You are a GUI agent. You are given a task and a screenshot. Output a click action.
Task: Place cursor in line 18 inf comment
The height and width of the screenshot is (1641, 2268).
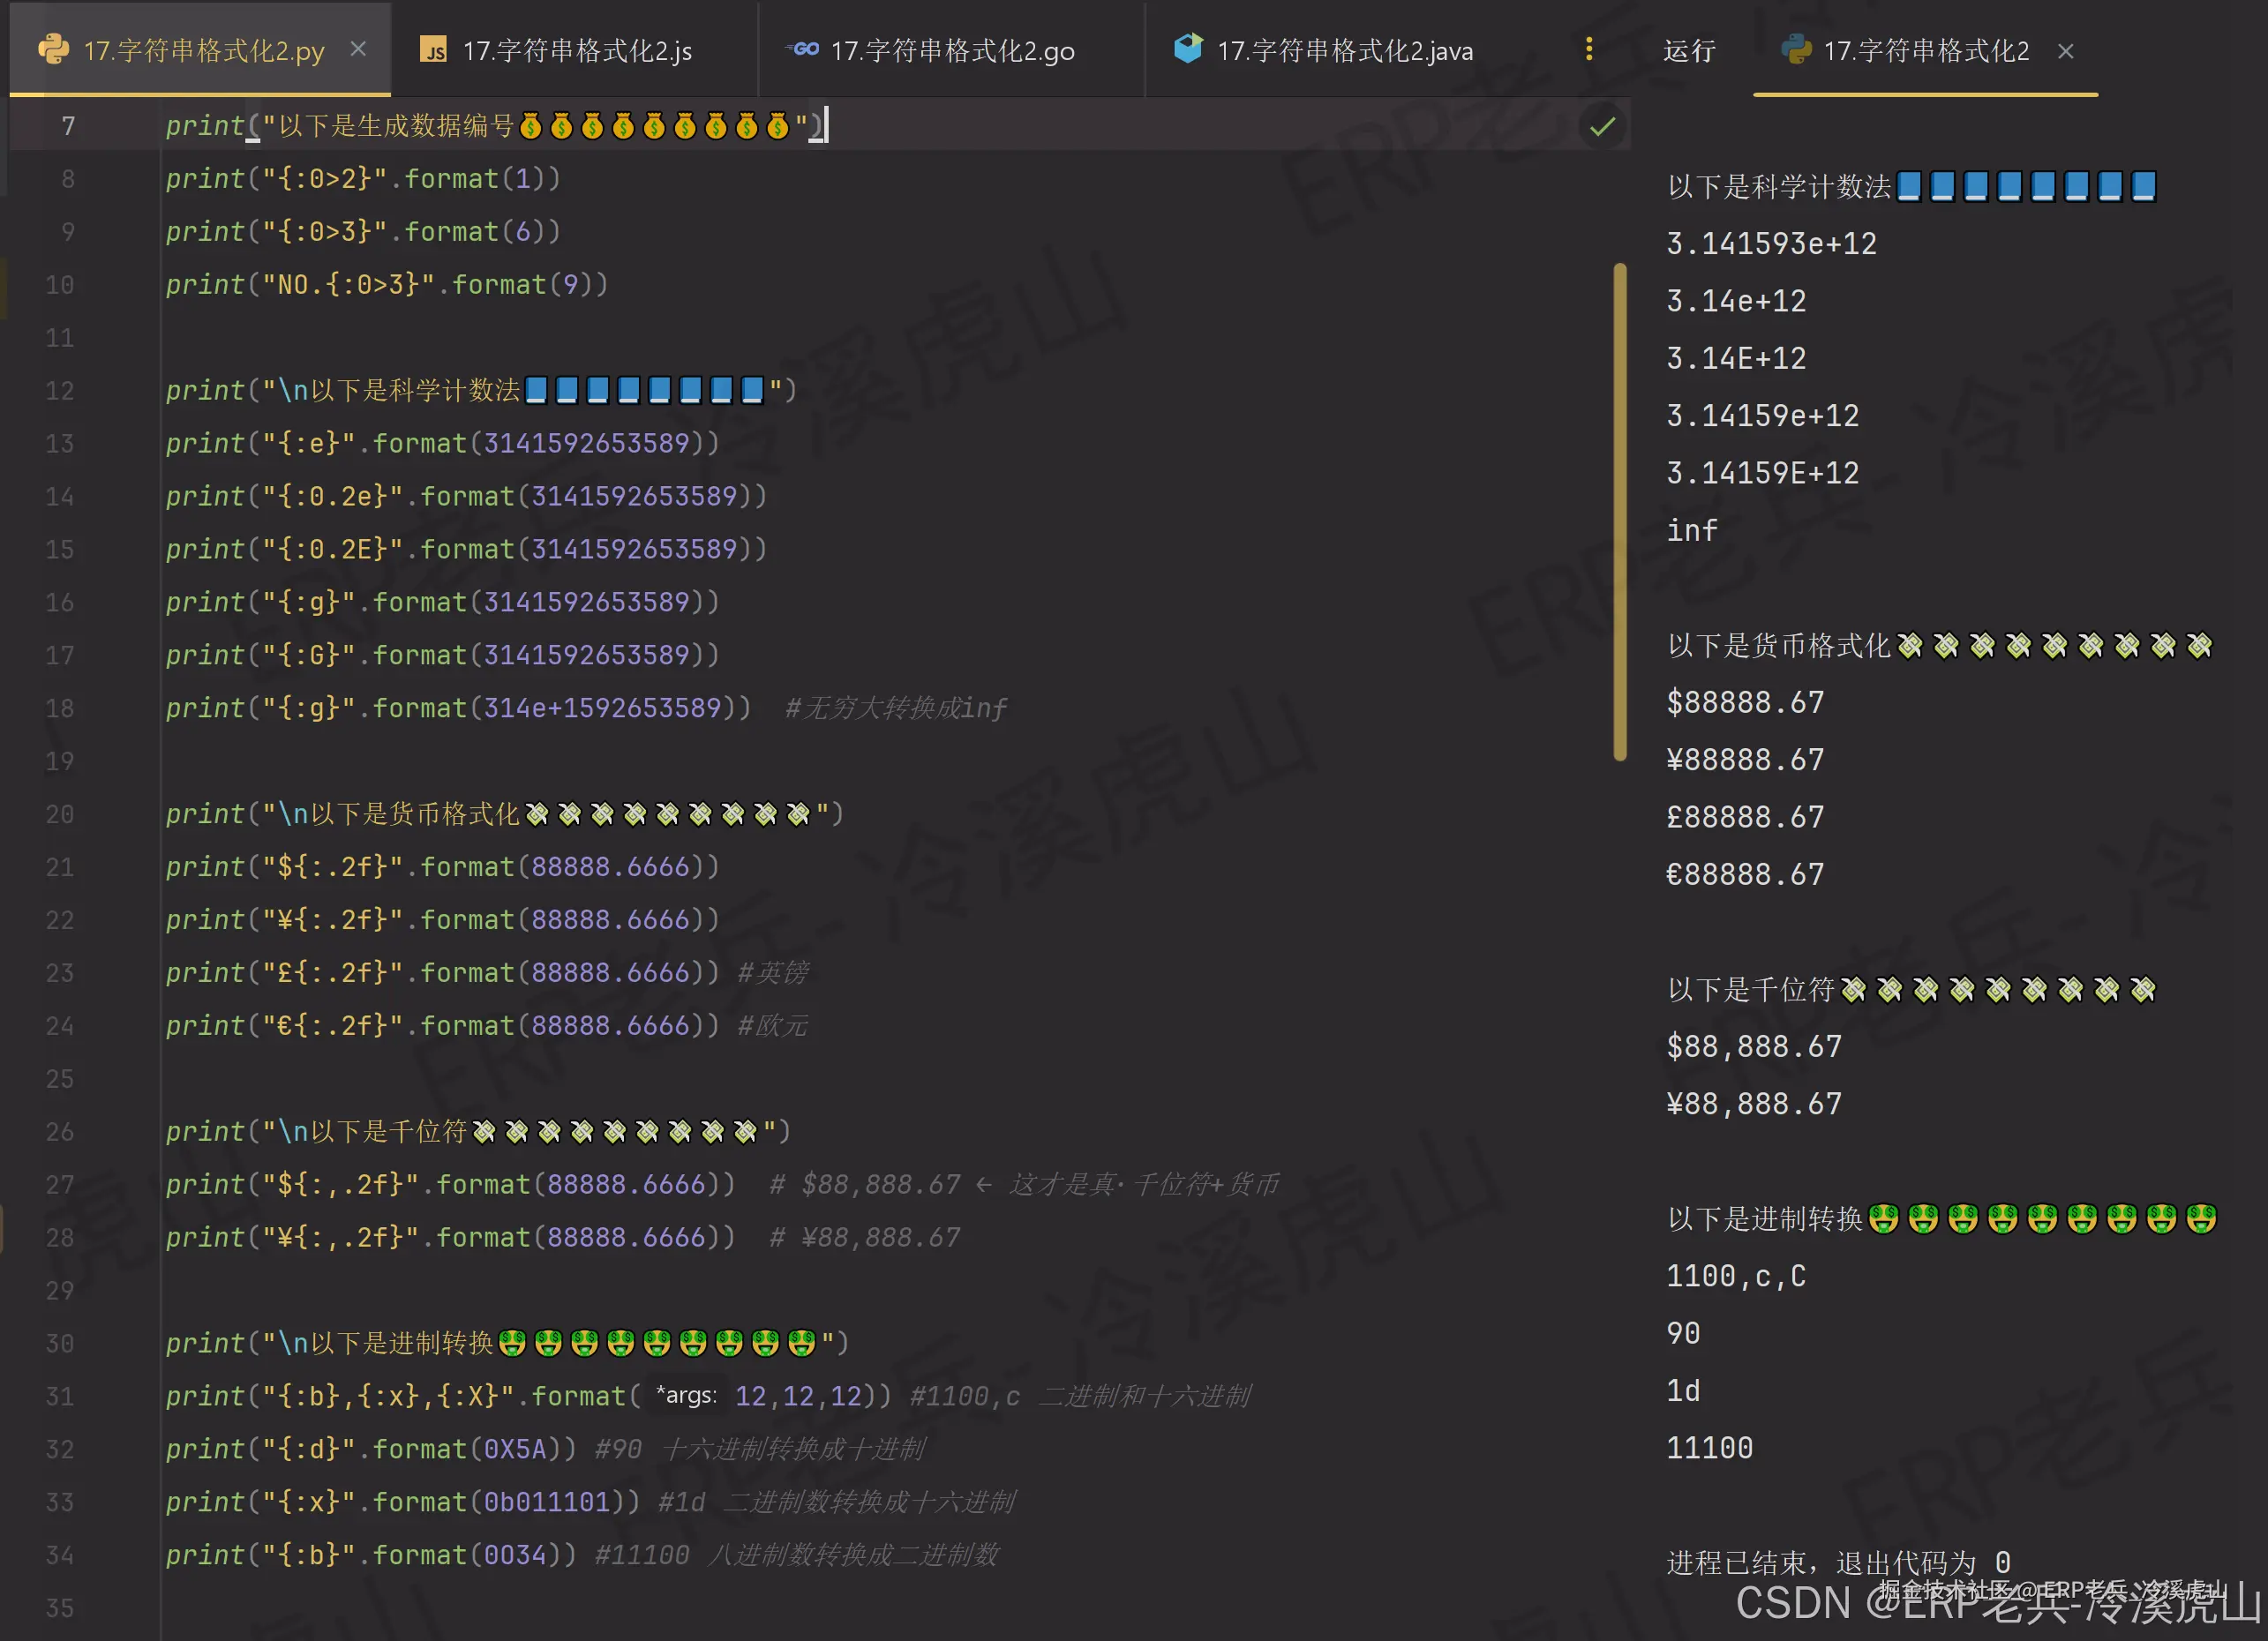click(896, 708)
